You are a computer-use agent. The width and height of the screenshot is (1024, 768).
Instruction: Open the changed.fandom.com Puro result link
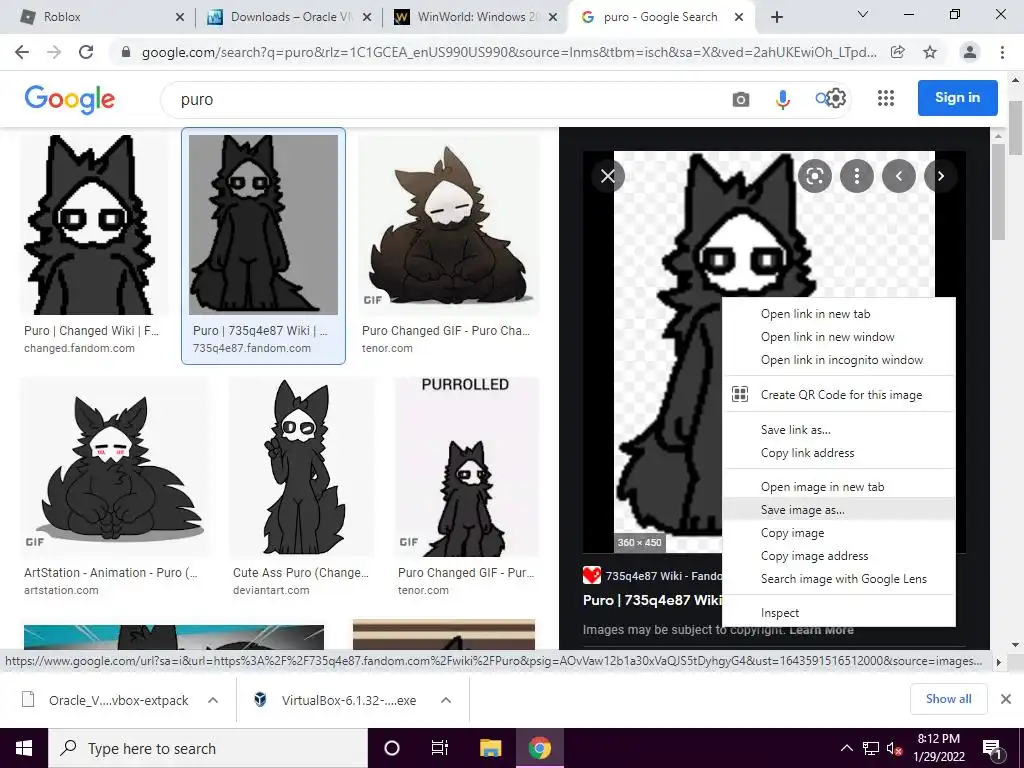point(92,339)
